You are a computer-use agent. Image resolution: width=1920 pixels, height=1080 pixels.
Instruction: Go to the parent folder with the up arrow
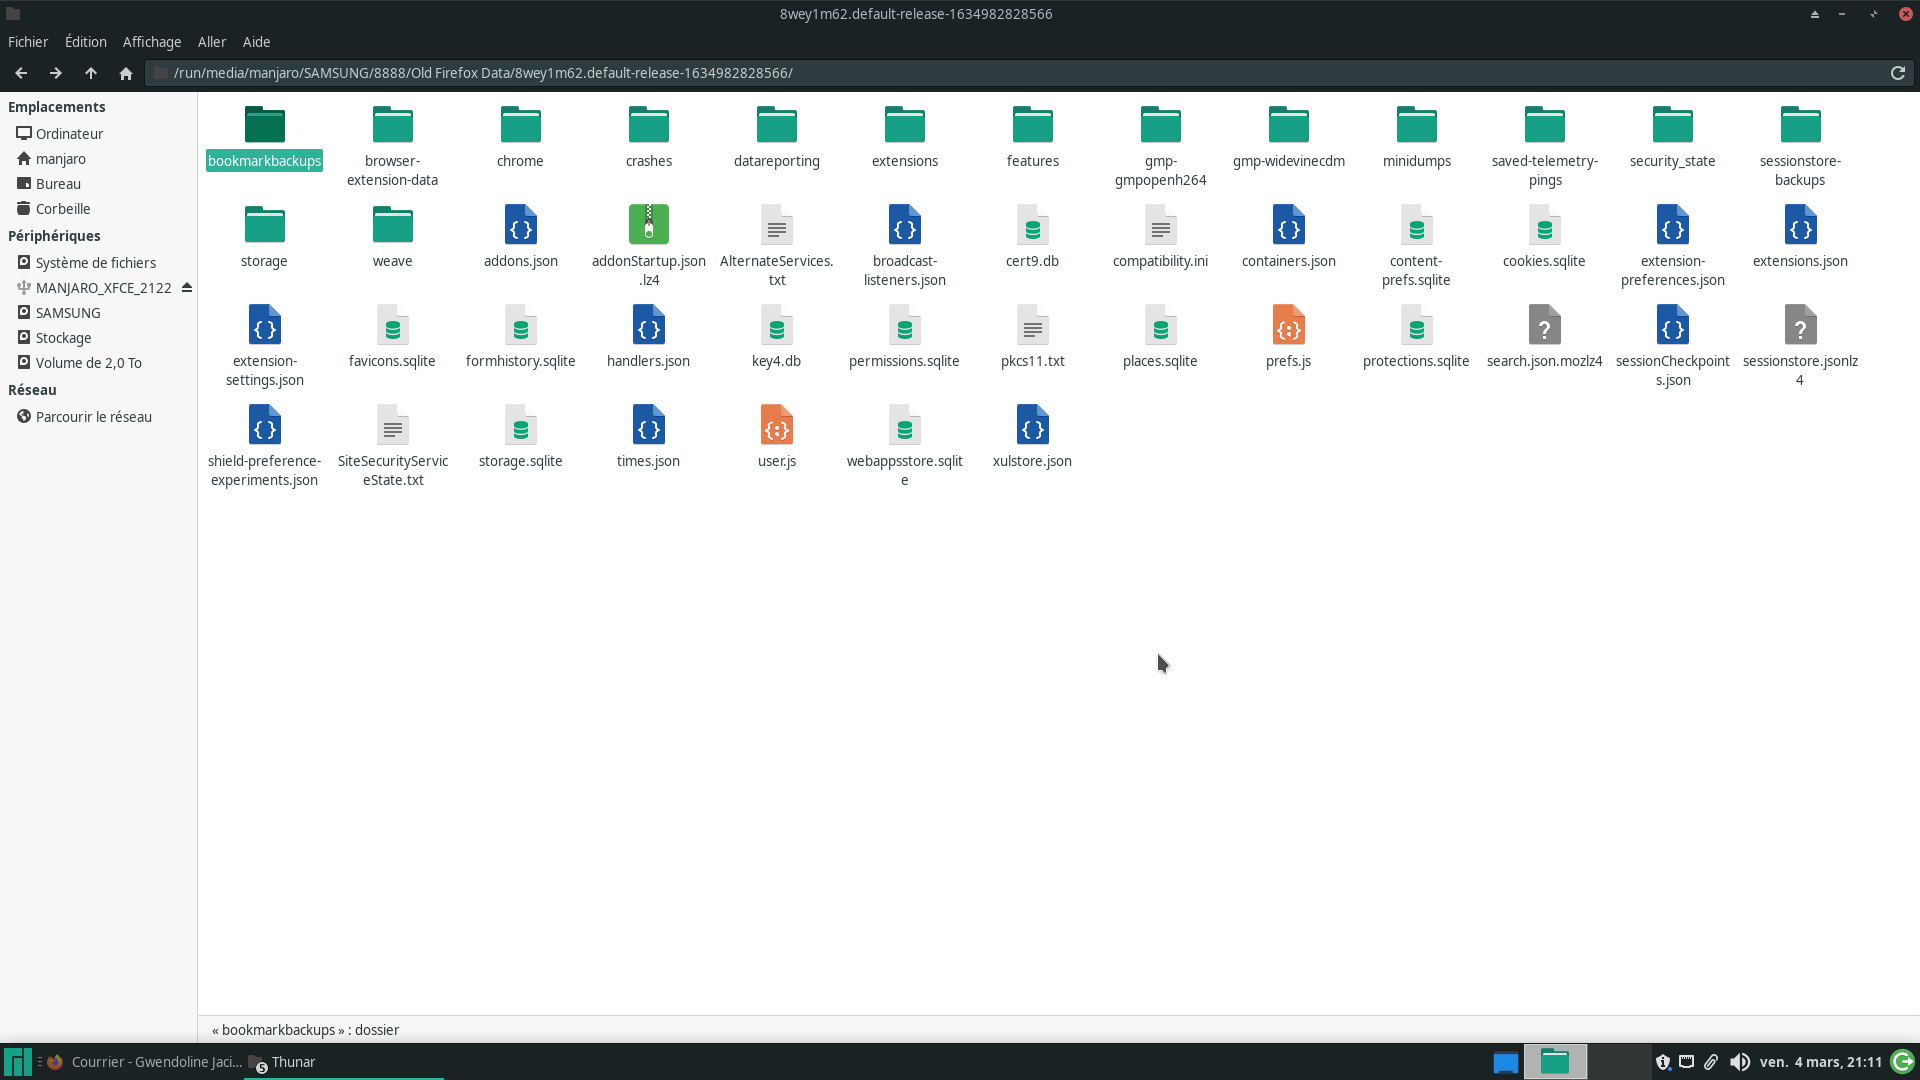91,73
